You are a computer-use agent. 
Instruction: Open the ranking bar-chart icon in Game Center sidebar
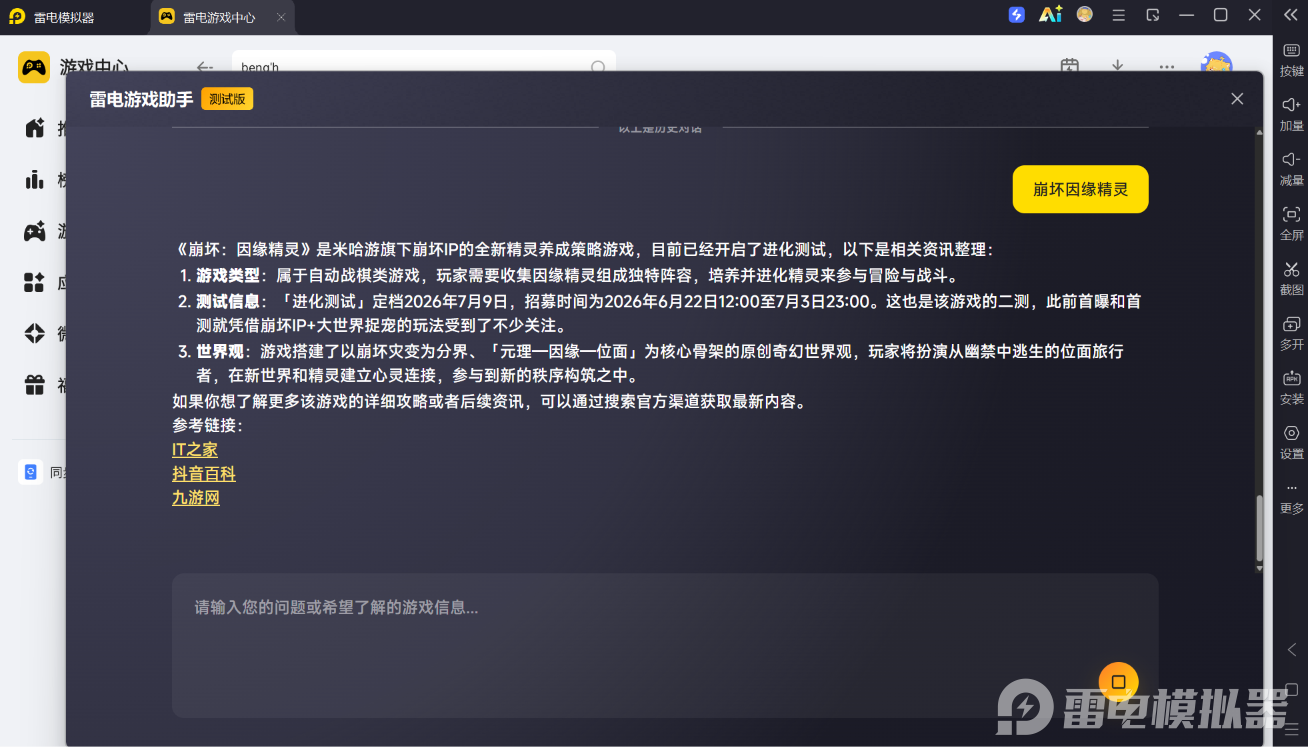pyautogui.click(x=35, y=180)
